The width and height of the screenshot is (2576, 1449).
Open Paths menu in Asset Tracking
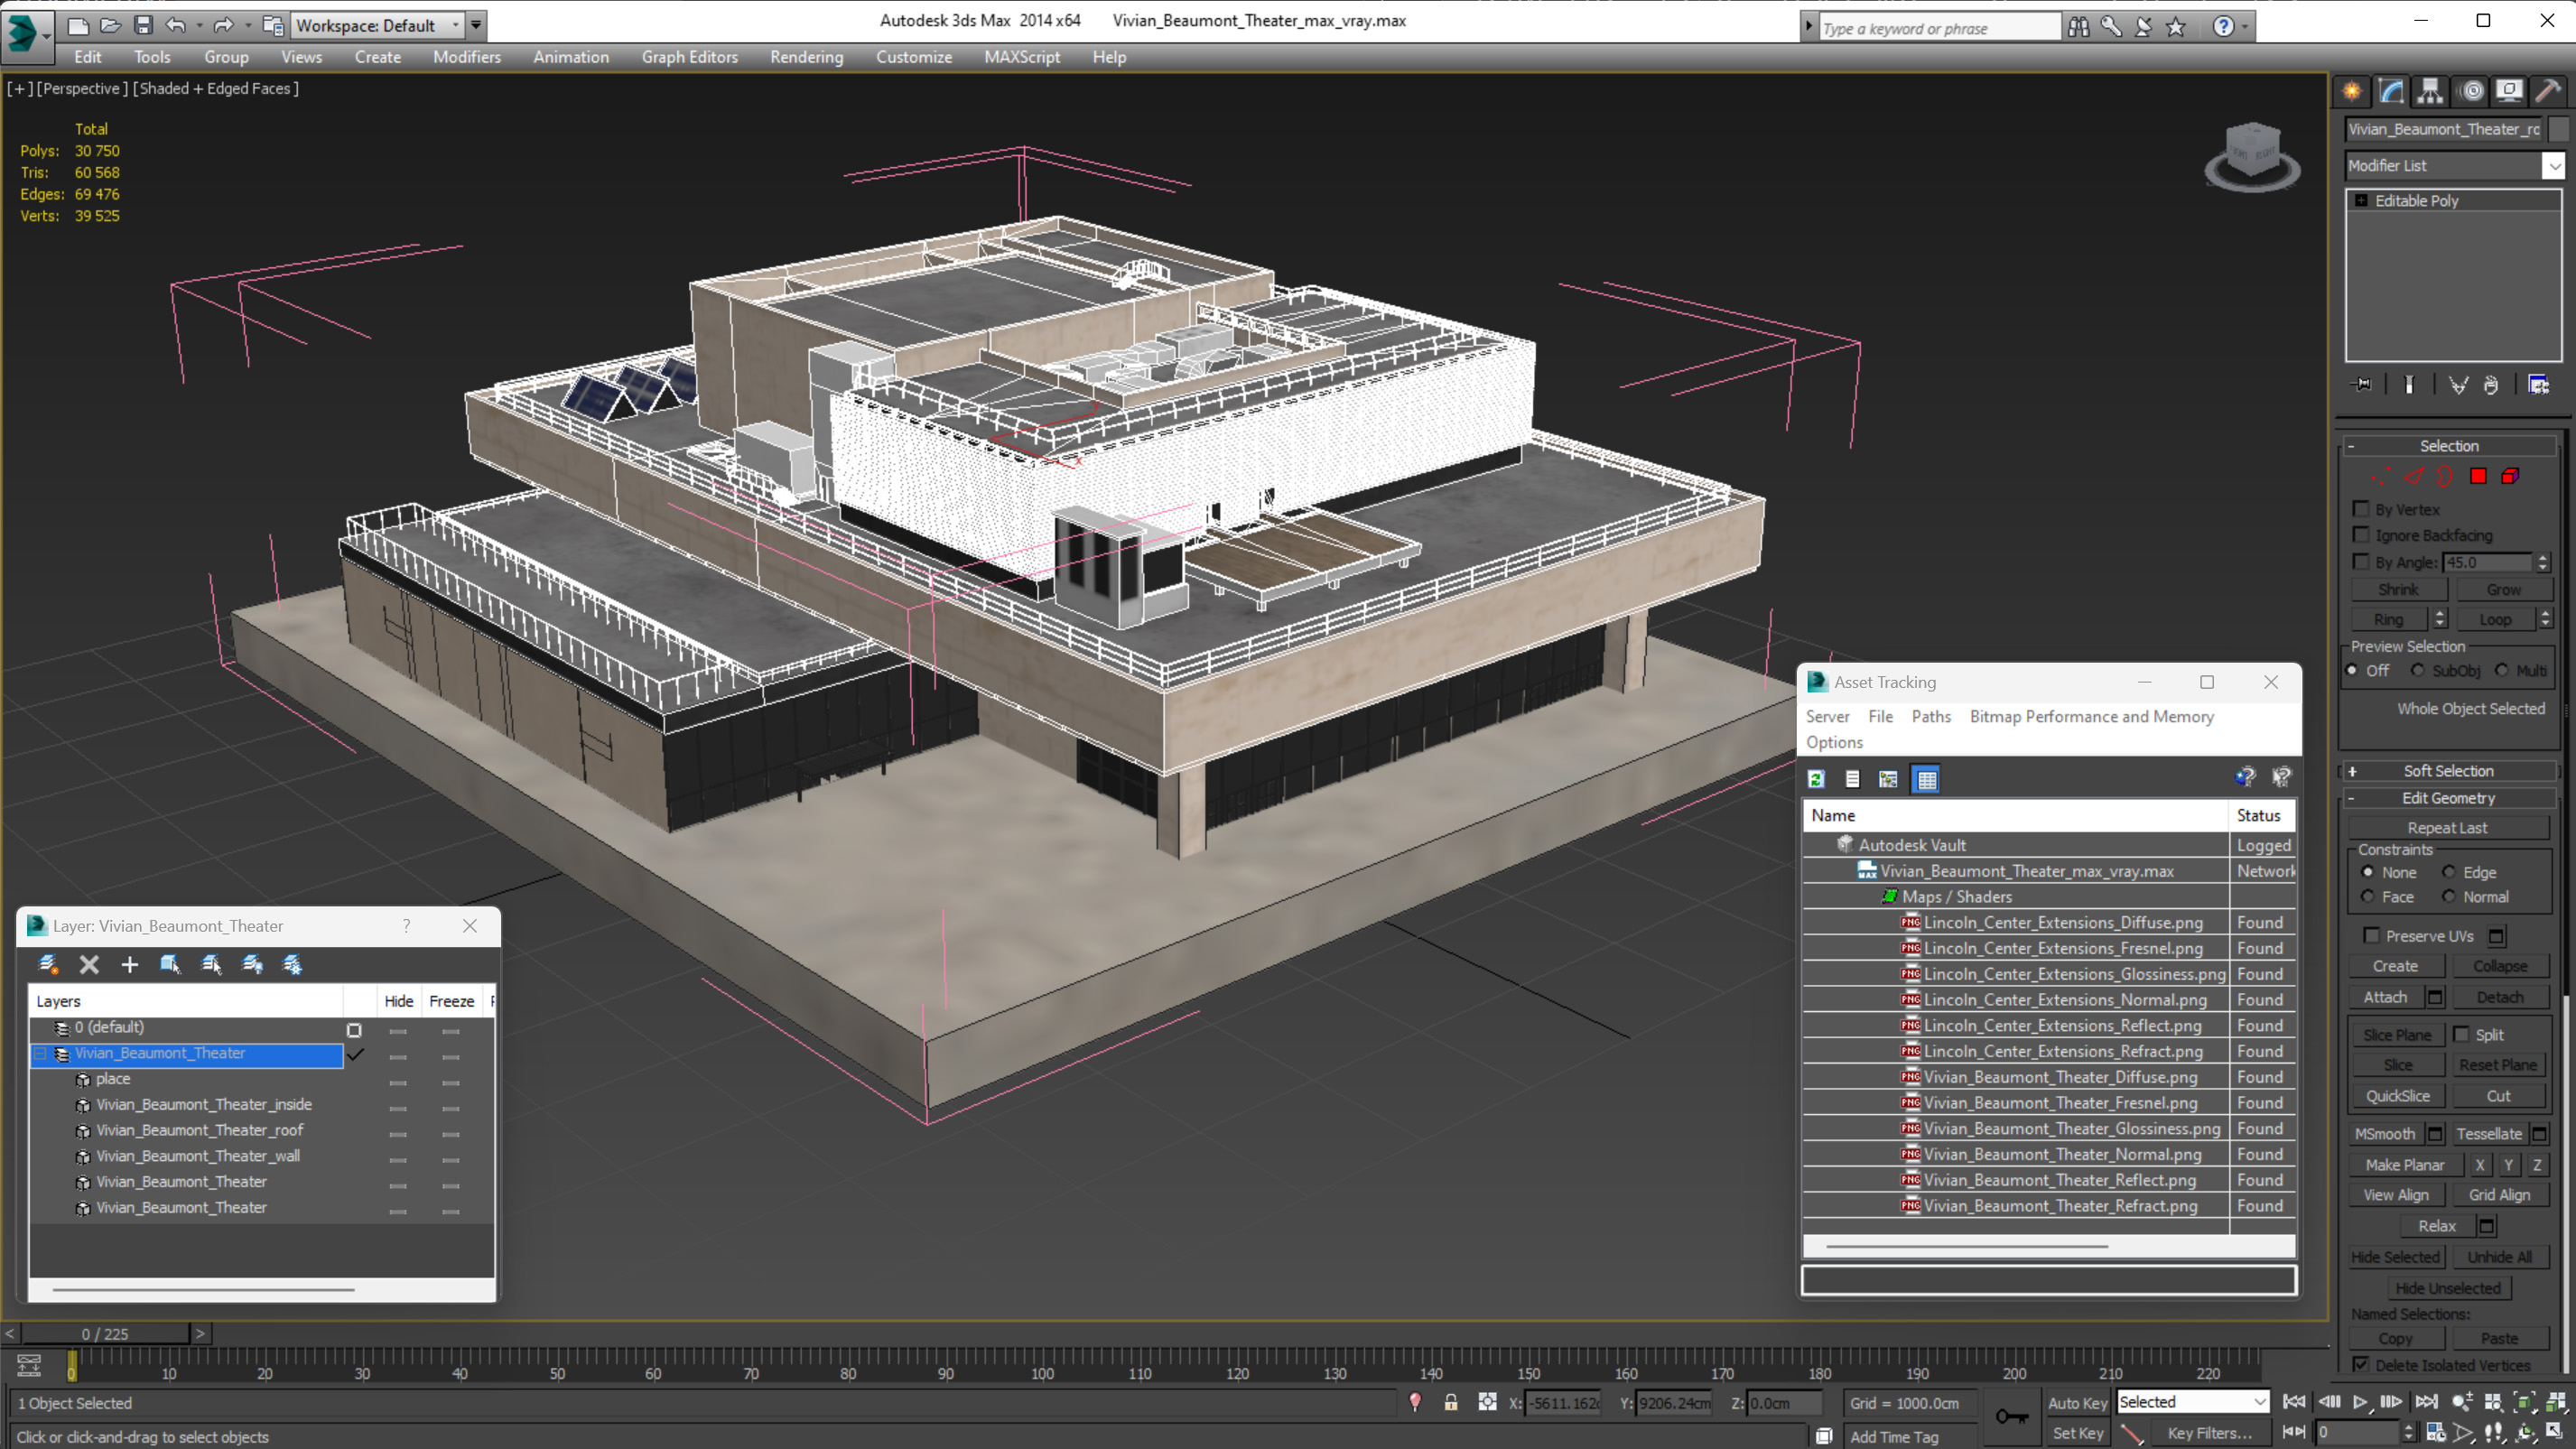(x=1930, y=716)
